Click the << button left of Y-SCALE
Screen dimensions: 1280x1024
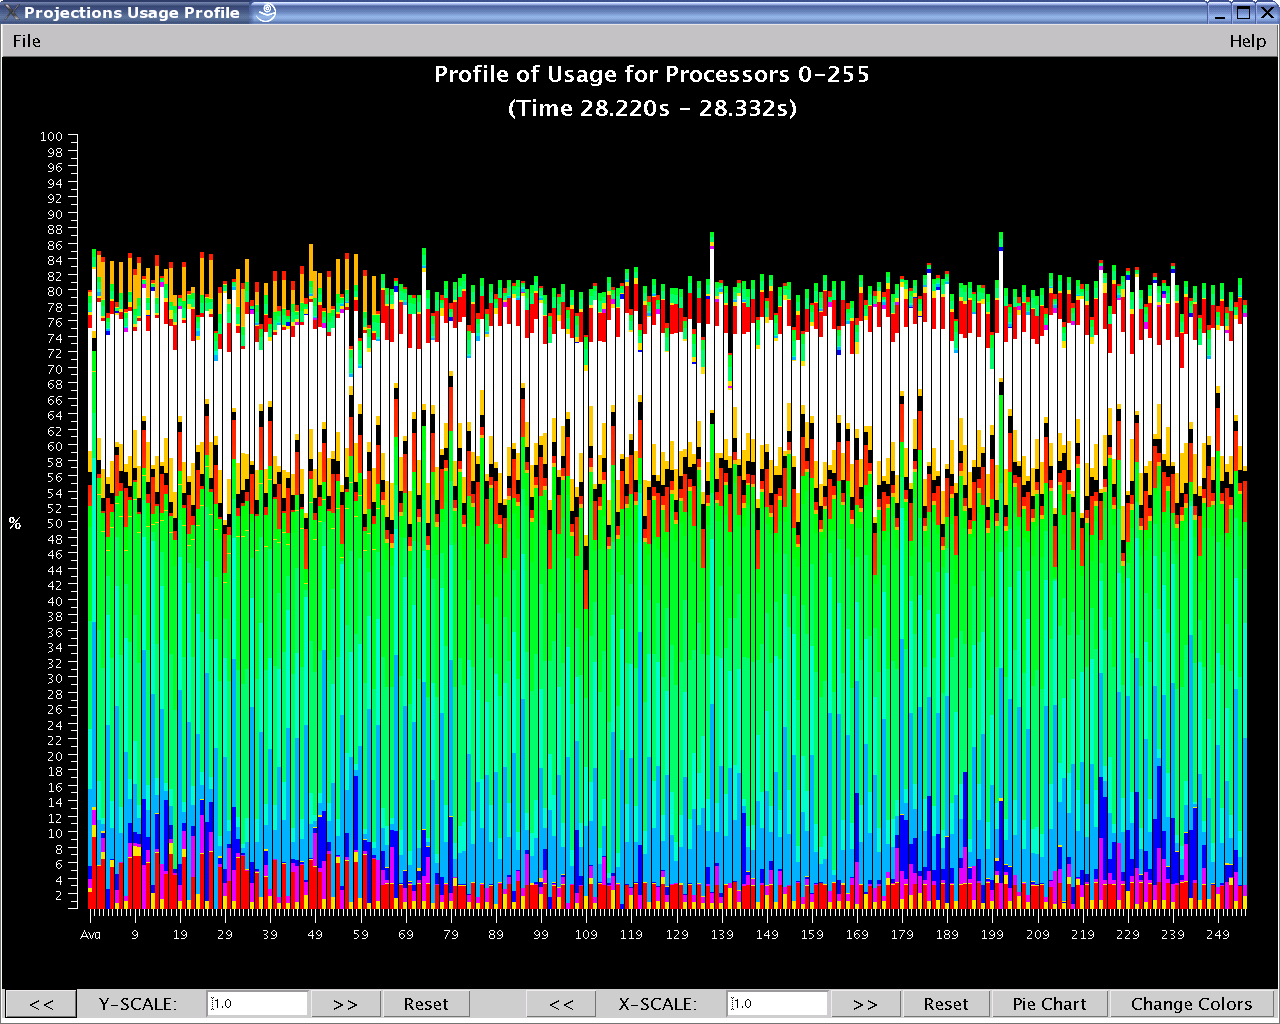pos(41,1004)
